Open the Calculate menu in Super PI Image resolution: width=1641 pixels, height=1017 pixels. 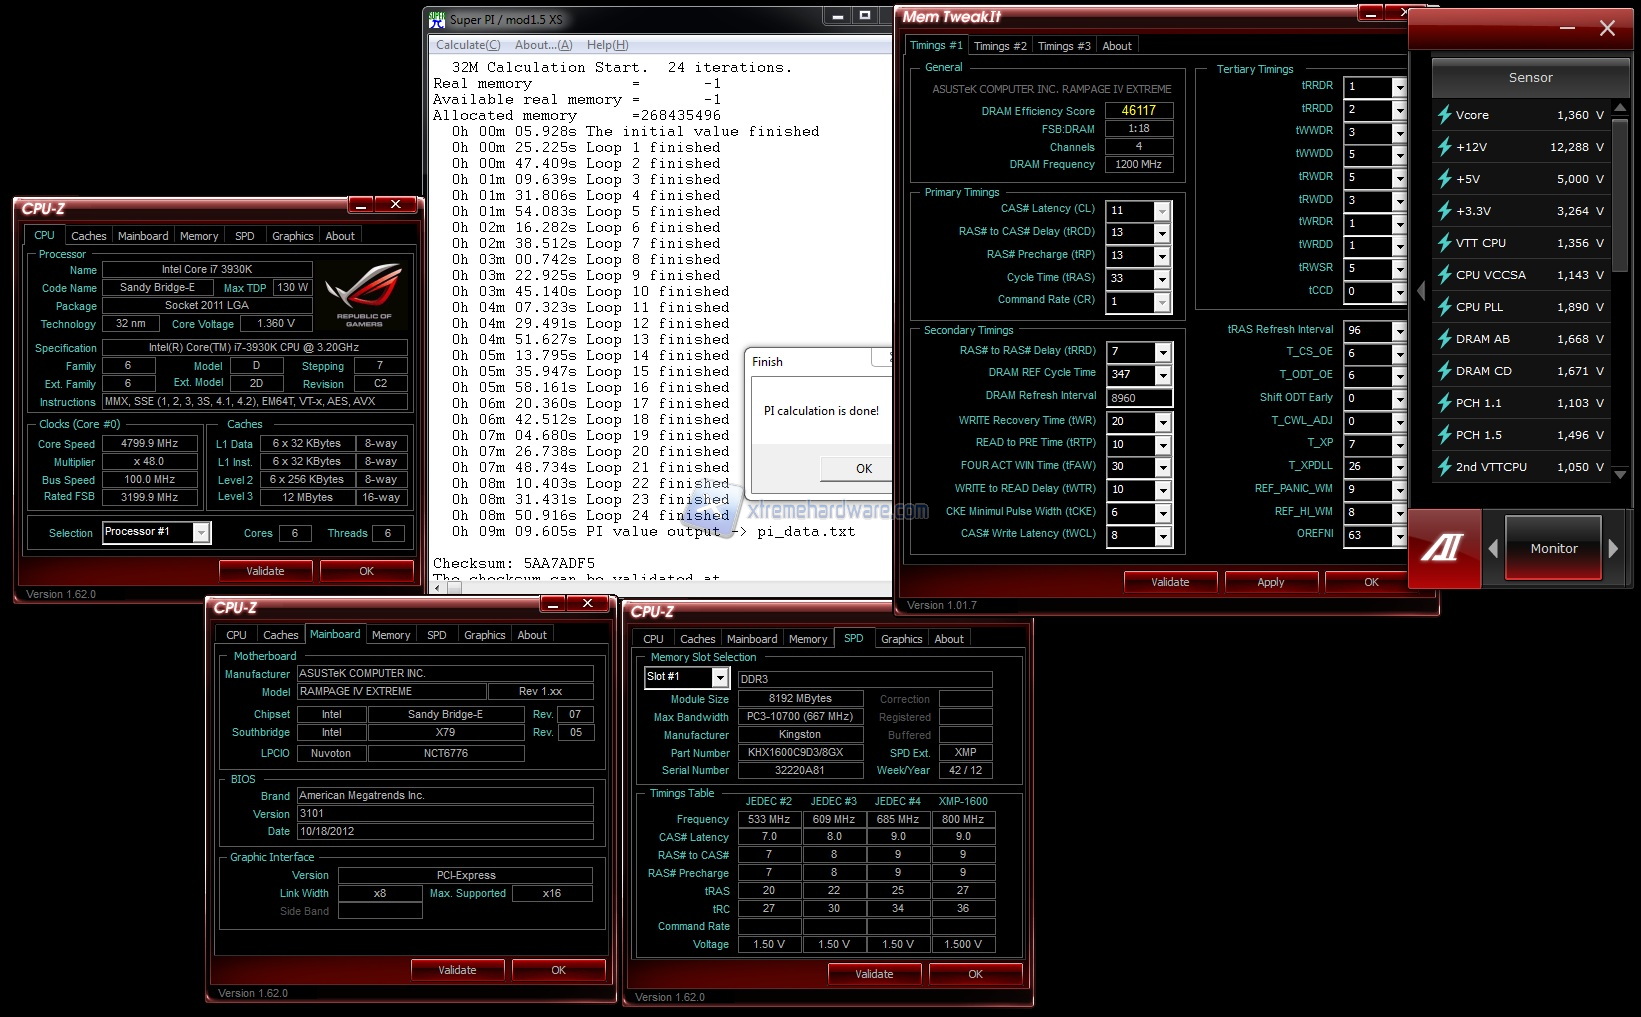click(x=467, y=45)
